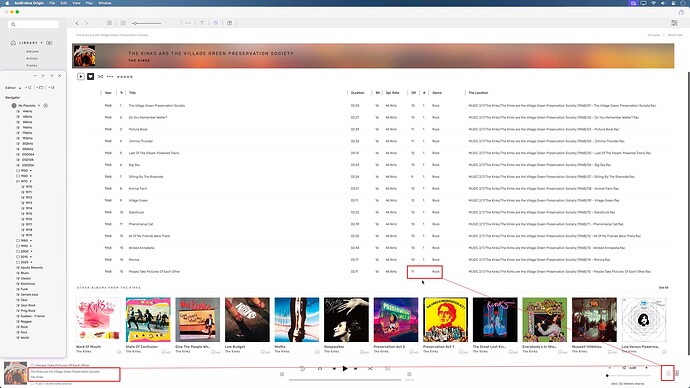Open the My Playlists settings gear
This screenshot has width=690, height=388.
tap(45, 106)
